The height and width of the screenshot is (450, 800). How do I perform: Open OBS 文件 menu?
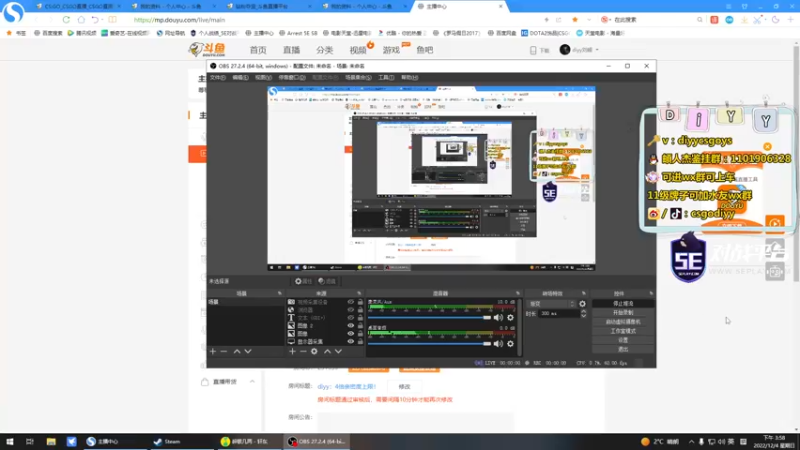pos(217,78)
